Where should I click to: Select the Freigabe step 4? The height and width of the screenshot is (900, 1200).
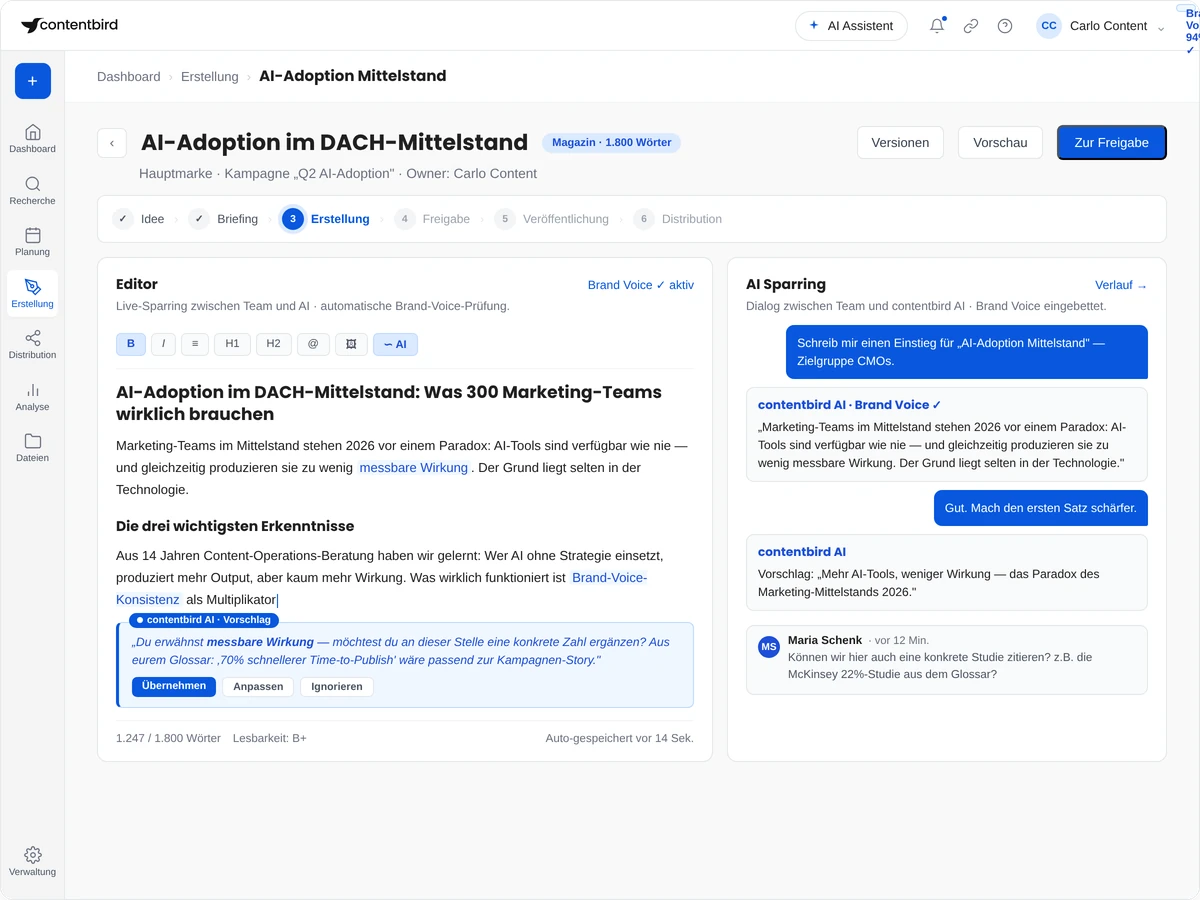pyautogui.click(x=433, y=219)
